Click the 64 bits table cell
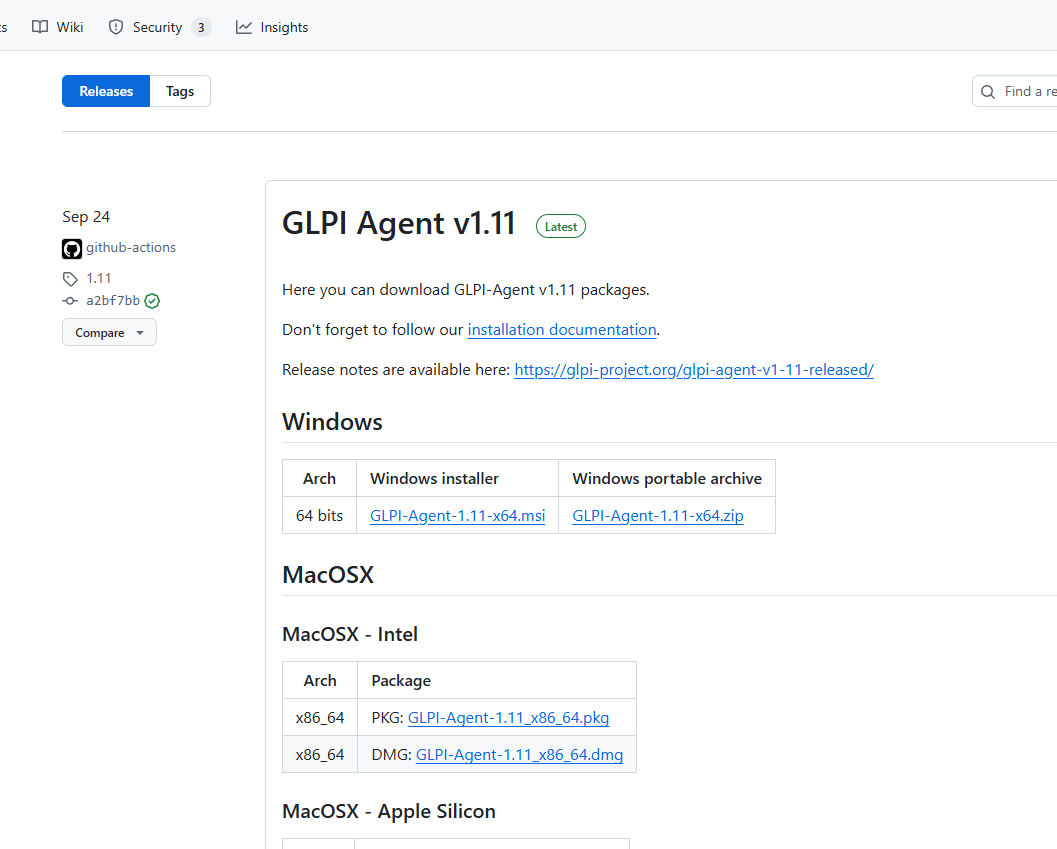 tap(320, 515)
